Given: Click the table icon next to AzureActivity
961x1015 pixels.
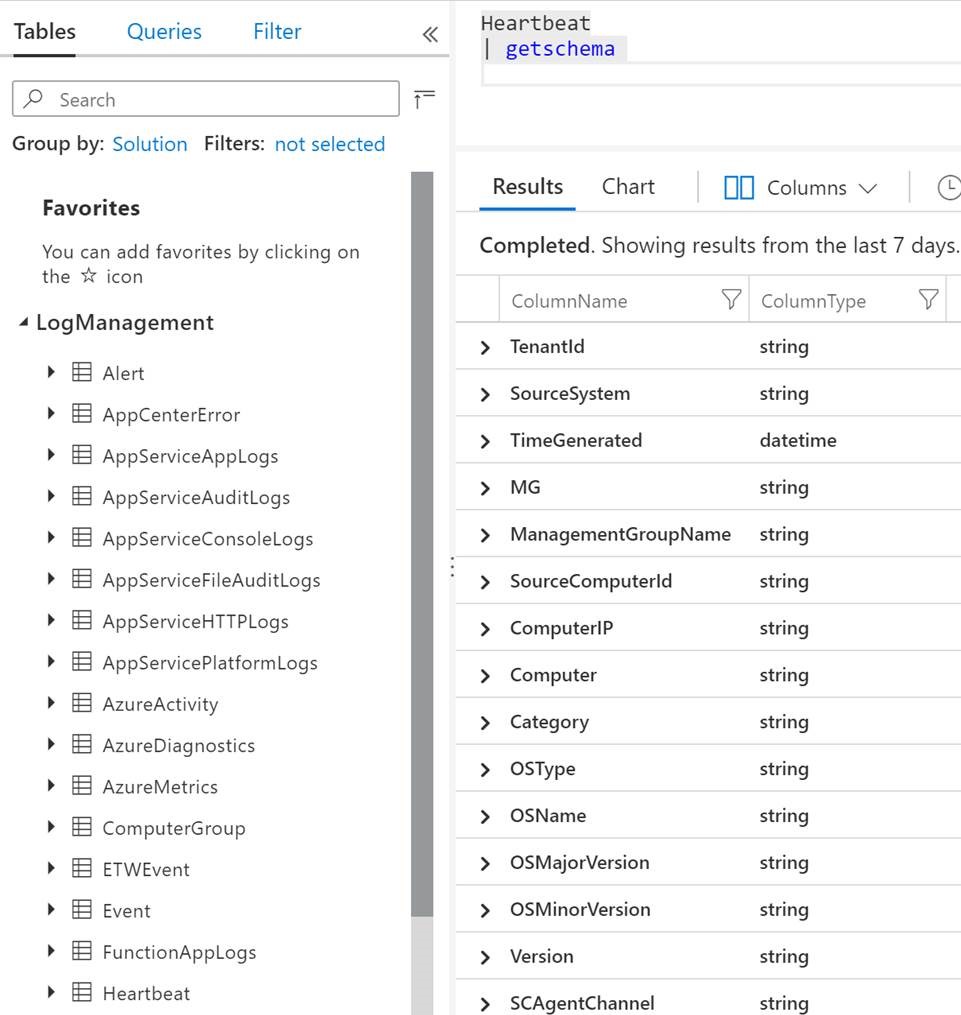Looking at the screenshot, I should (81, 703).
